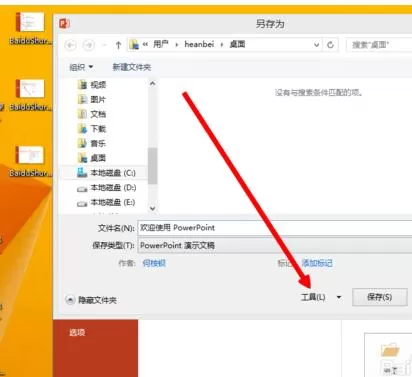Expand the address bar history dropdown

coord(316,45)
